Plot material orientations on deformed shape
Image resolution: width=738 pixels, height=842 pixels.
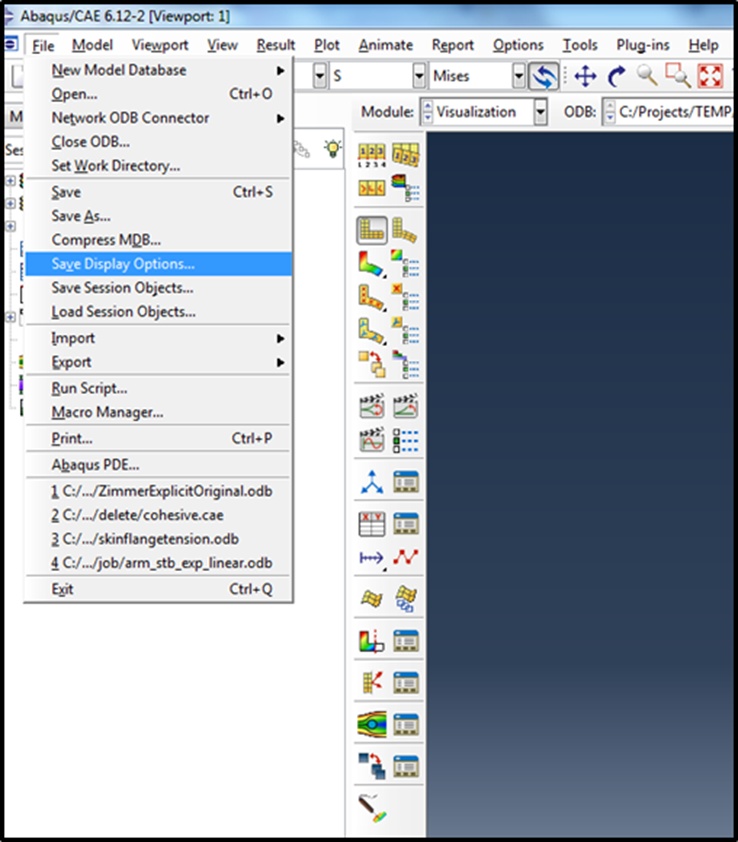[372, 331]
